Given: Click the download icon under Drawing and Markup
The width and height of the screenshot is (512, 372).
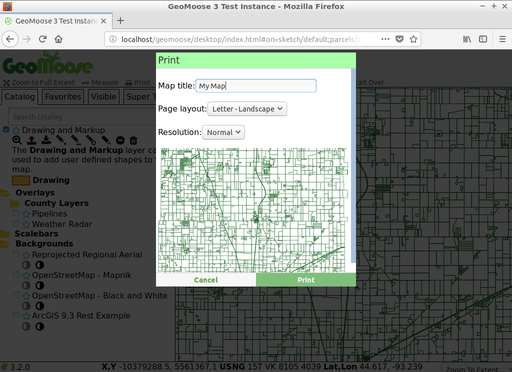Looking at the screenshot, I should (x=46, y=140).
